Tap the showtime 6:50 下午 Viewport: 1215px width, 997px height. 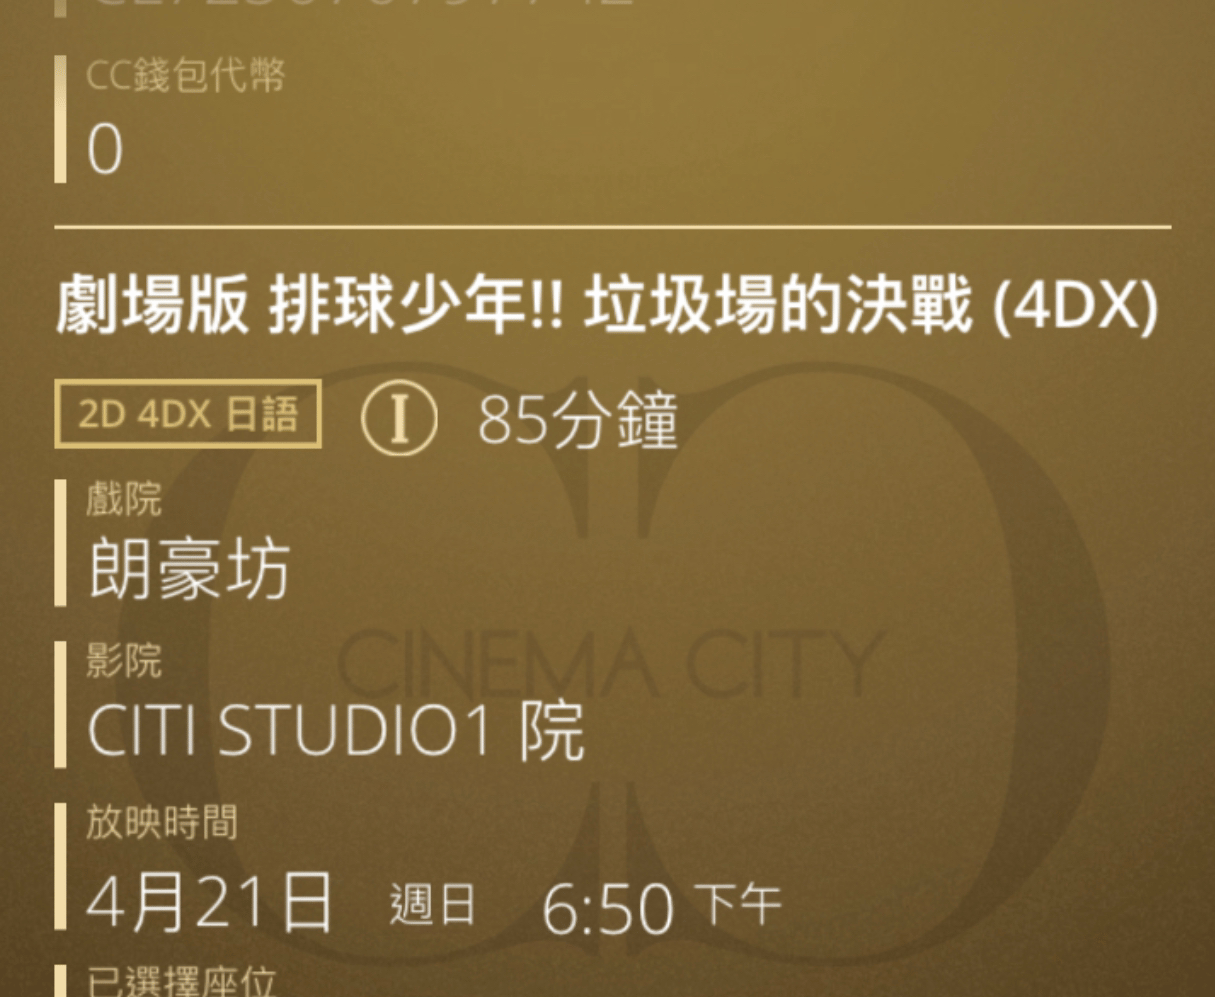coord(661,906)
